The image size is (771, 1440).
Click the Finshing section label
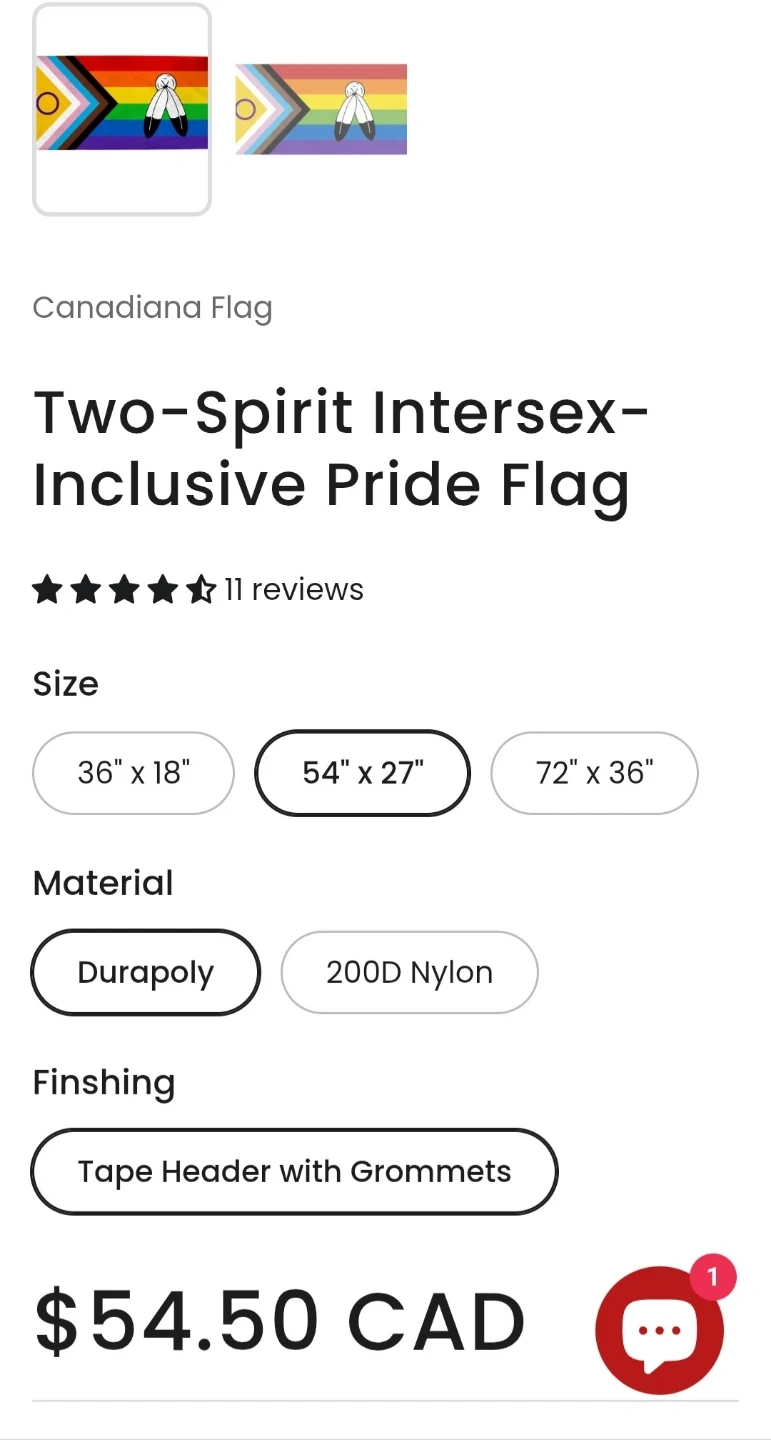click(x=104, y=1082)
